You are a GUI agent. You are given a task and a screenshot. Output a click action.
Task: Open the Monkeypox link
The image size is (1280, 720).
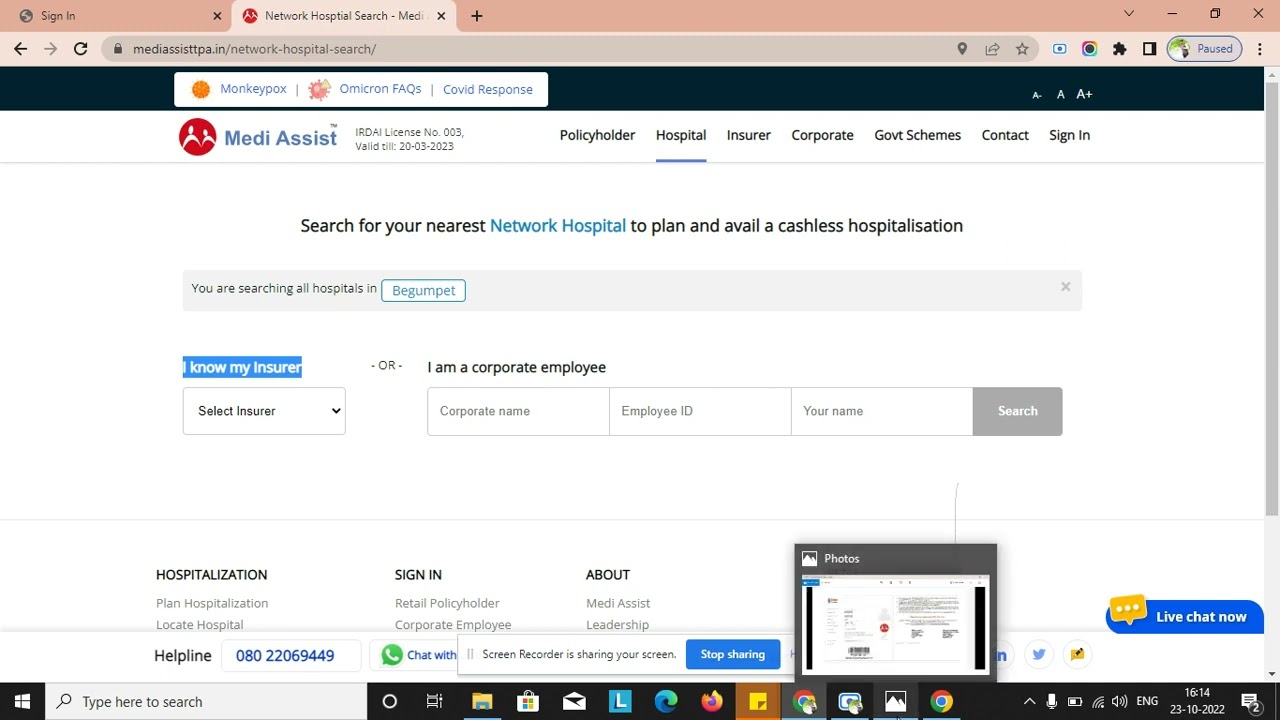point(253,89)
